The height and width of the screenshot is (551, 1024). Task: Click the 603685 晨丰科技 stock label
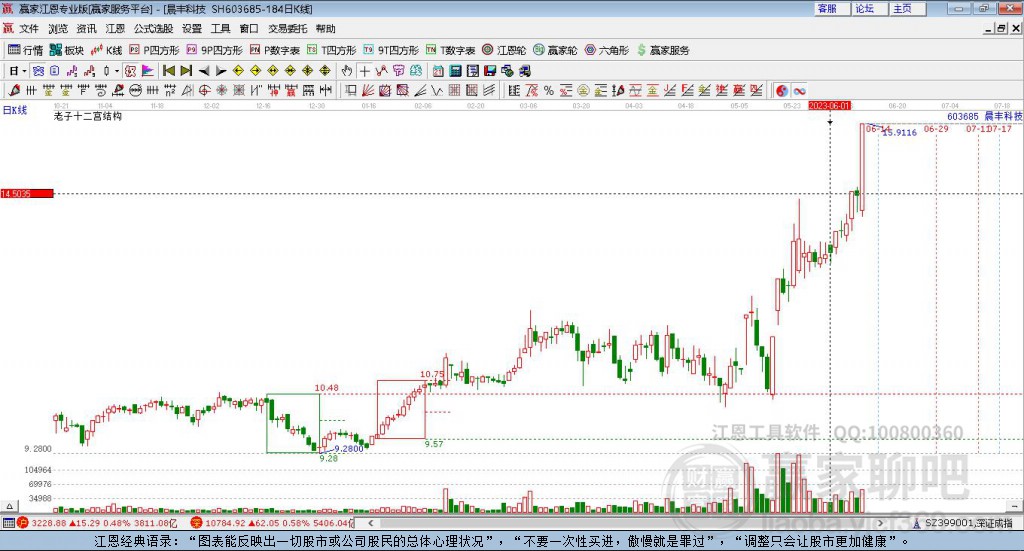point(984,116)
